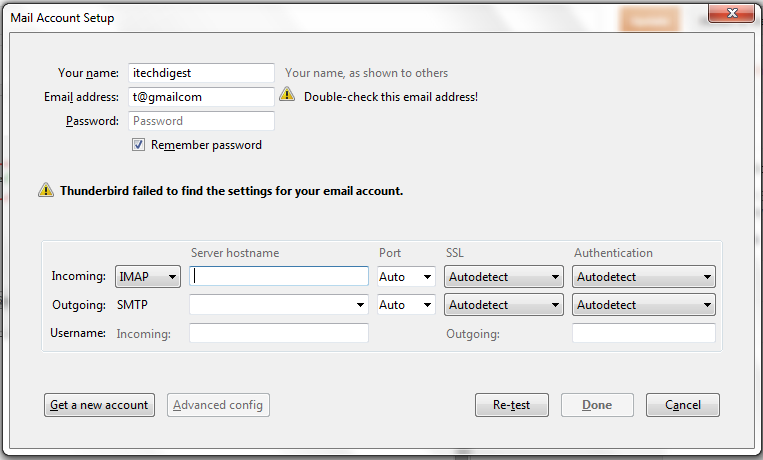Click the incoming username field

(x=279, y=333)
